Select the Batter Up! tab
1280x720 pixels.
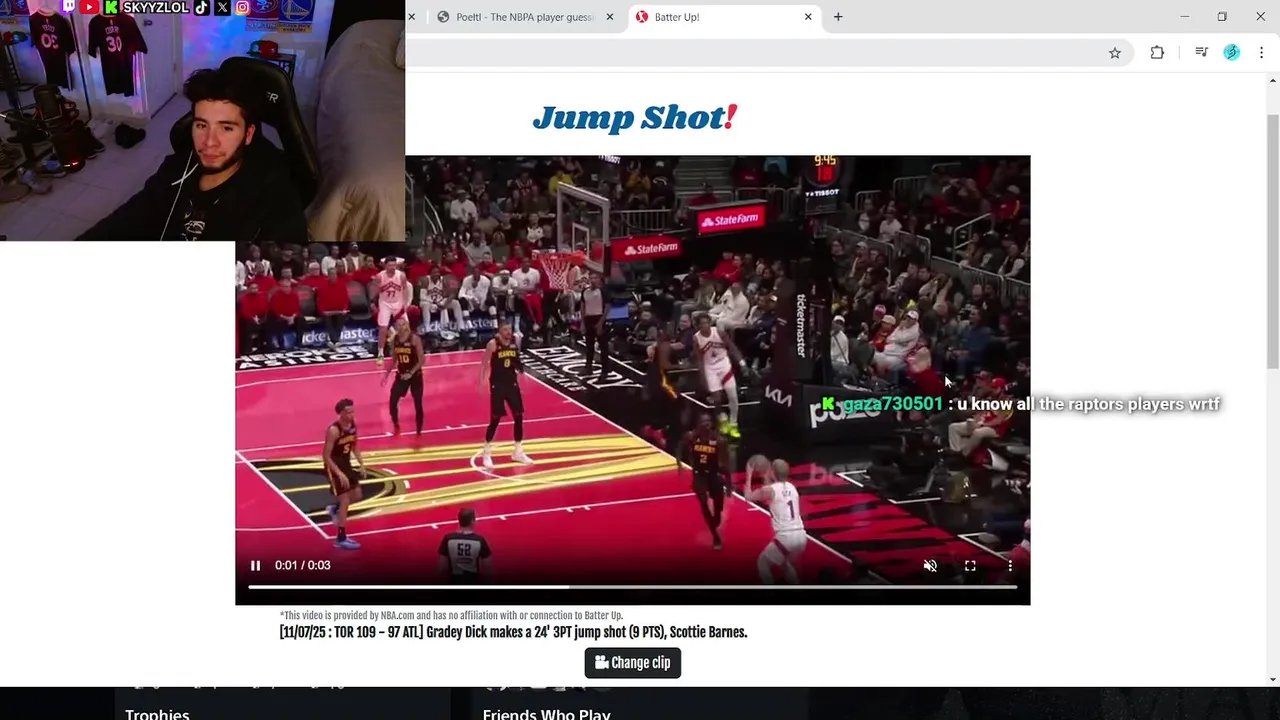coord(726,17)
